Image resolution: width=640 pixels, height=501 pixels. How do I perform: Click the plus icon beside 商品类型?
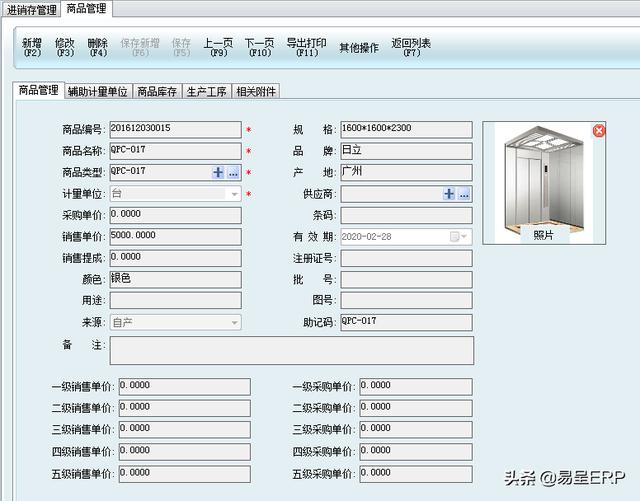click(219, 173)
